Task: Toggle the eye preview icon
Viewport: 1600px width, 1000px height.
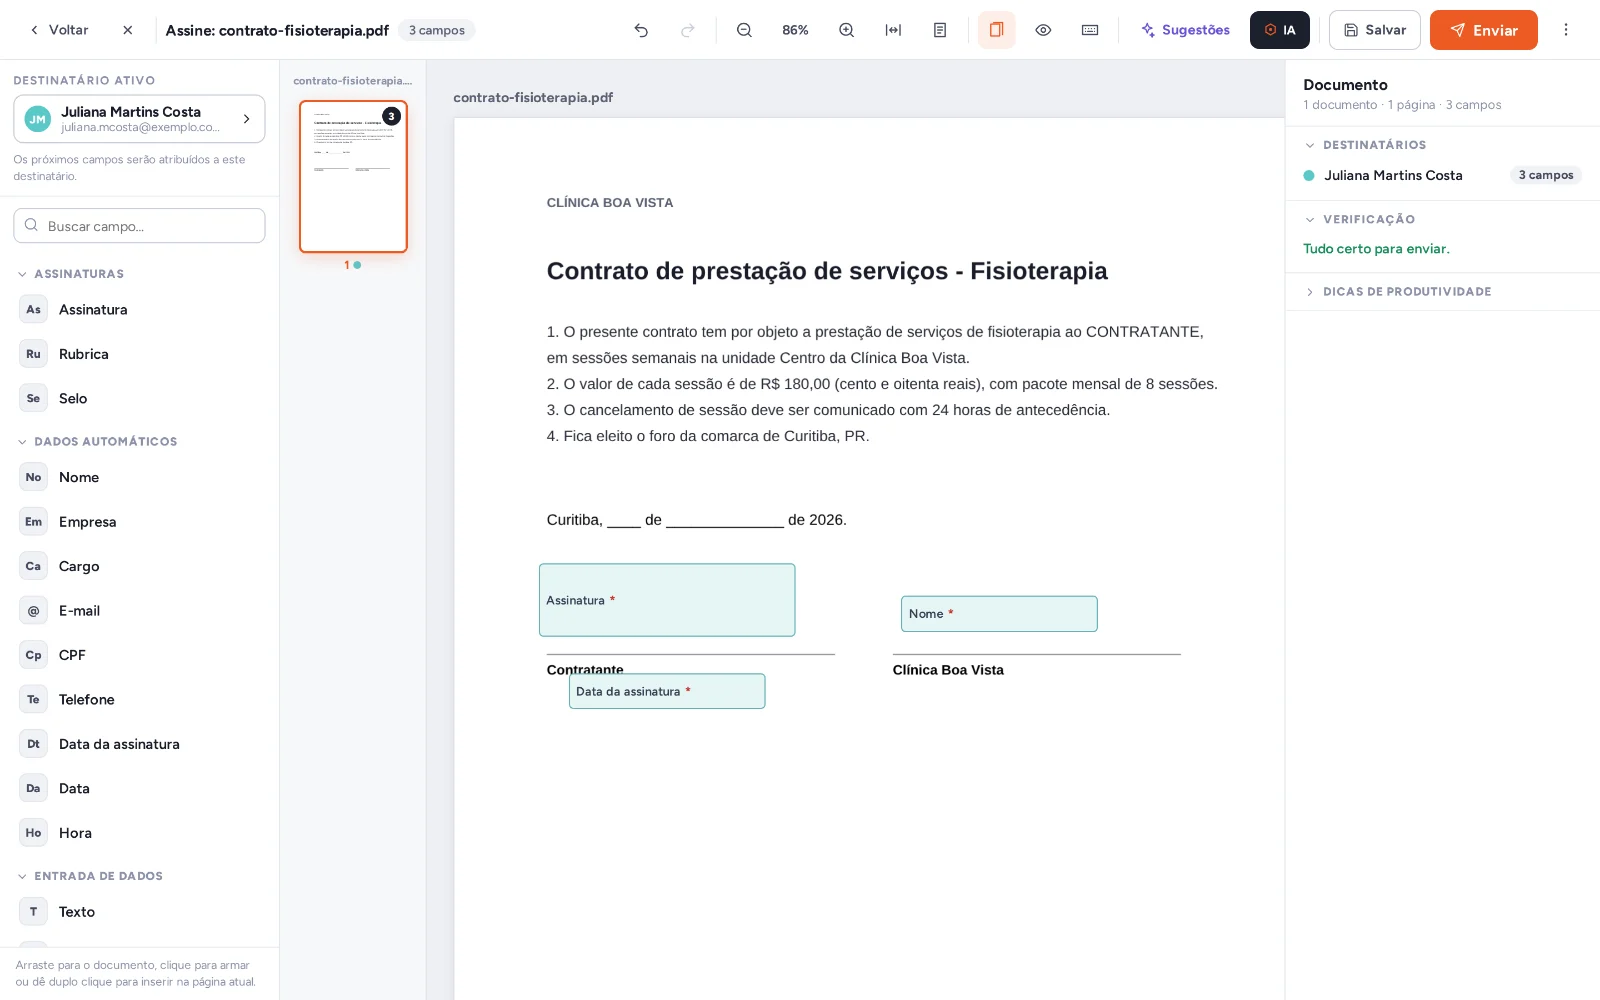Action: tap(1043, 30)
